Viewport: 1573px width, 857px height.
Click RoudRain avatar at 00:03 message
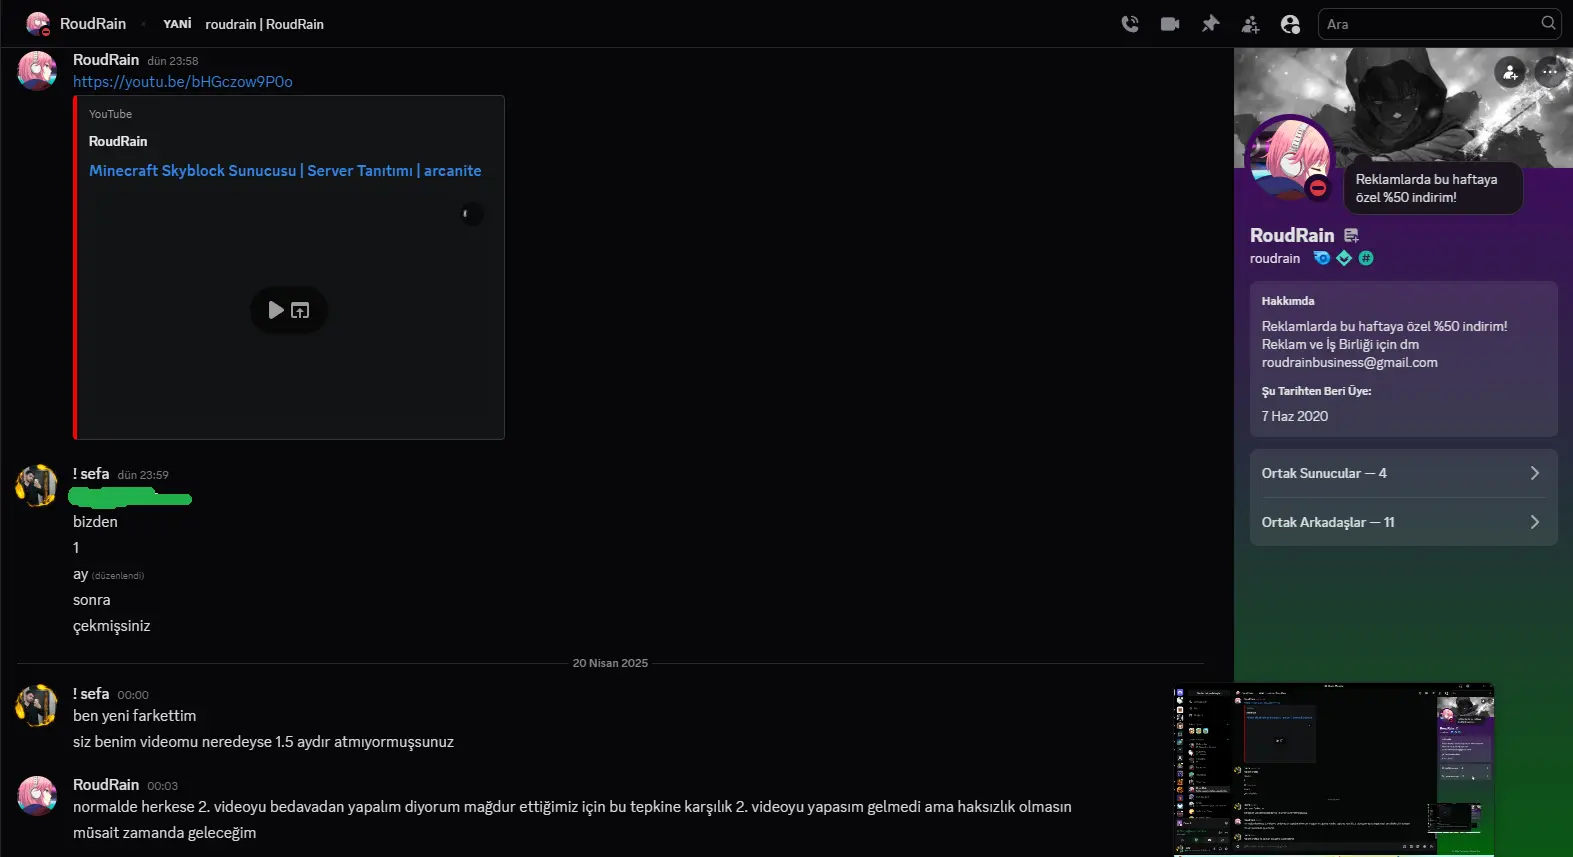pyautogui.click(x=37, y=796)
